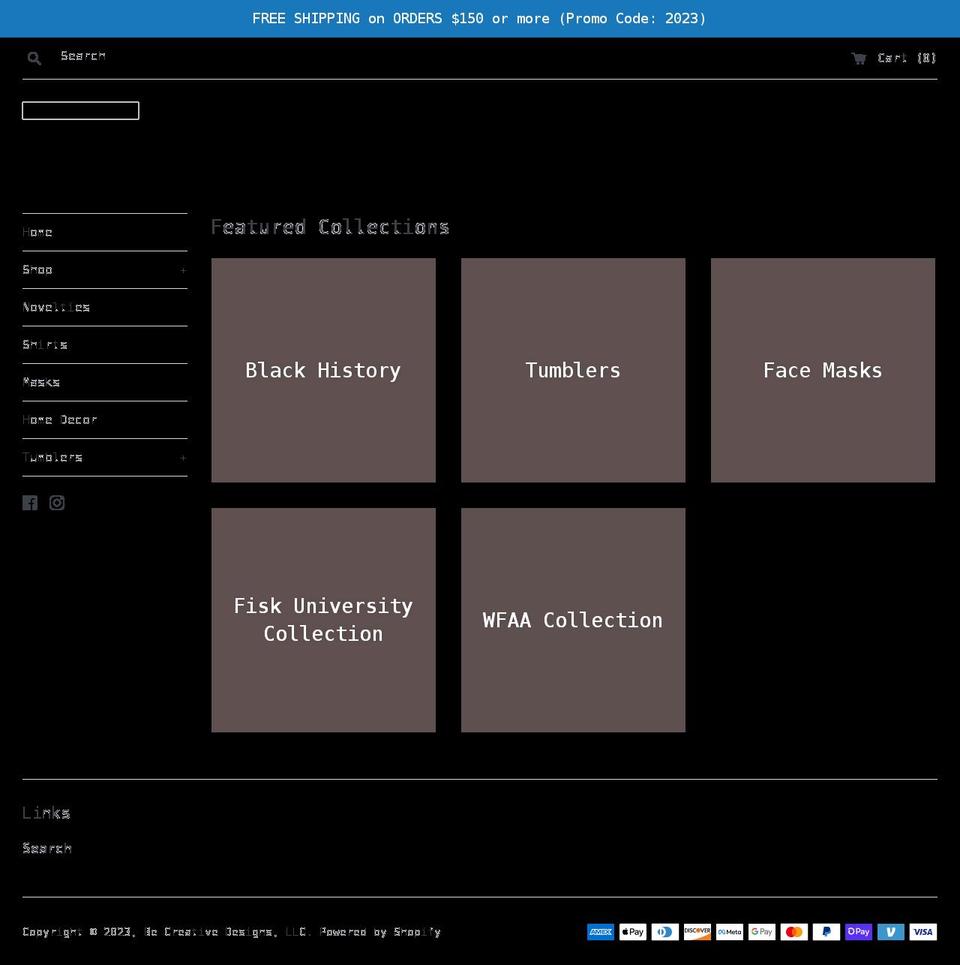The width and height of the screenshot is (960, 965).
Task: Open Novelties in sidebar menu
Action: pyautogui.click(x=57, y=308)
